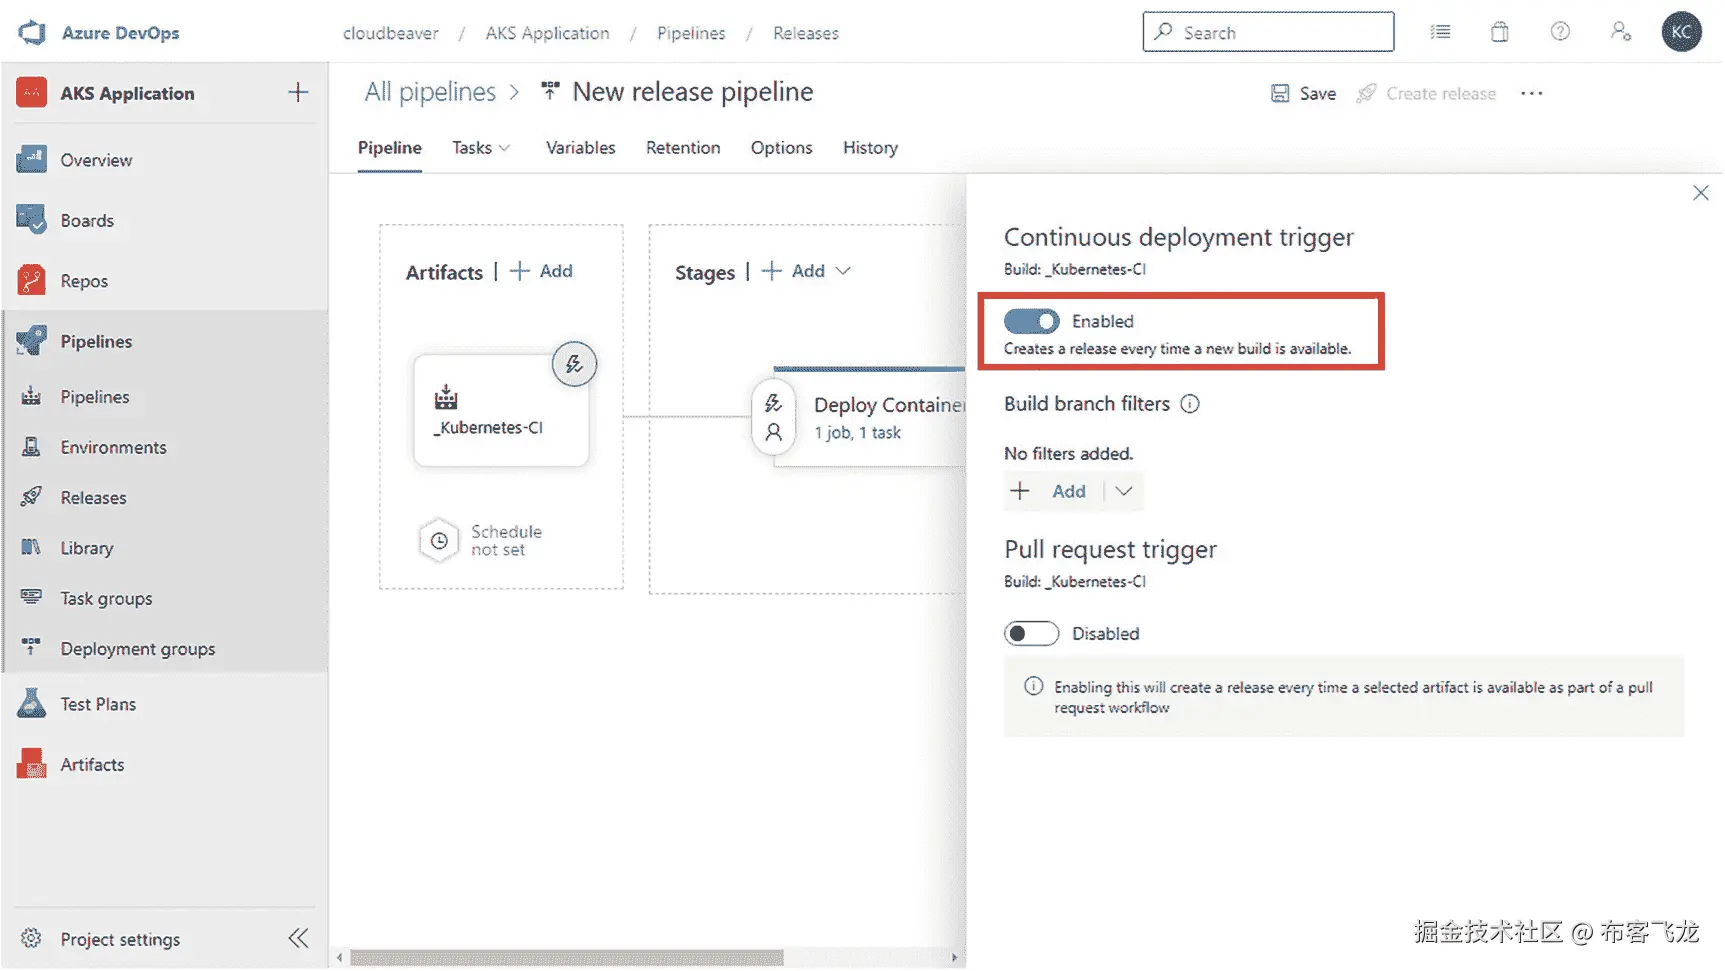Select the _Kubernetes-CI artifact card
This screenshot has width=1725, height=971.
coord(501,410)
